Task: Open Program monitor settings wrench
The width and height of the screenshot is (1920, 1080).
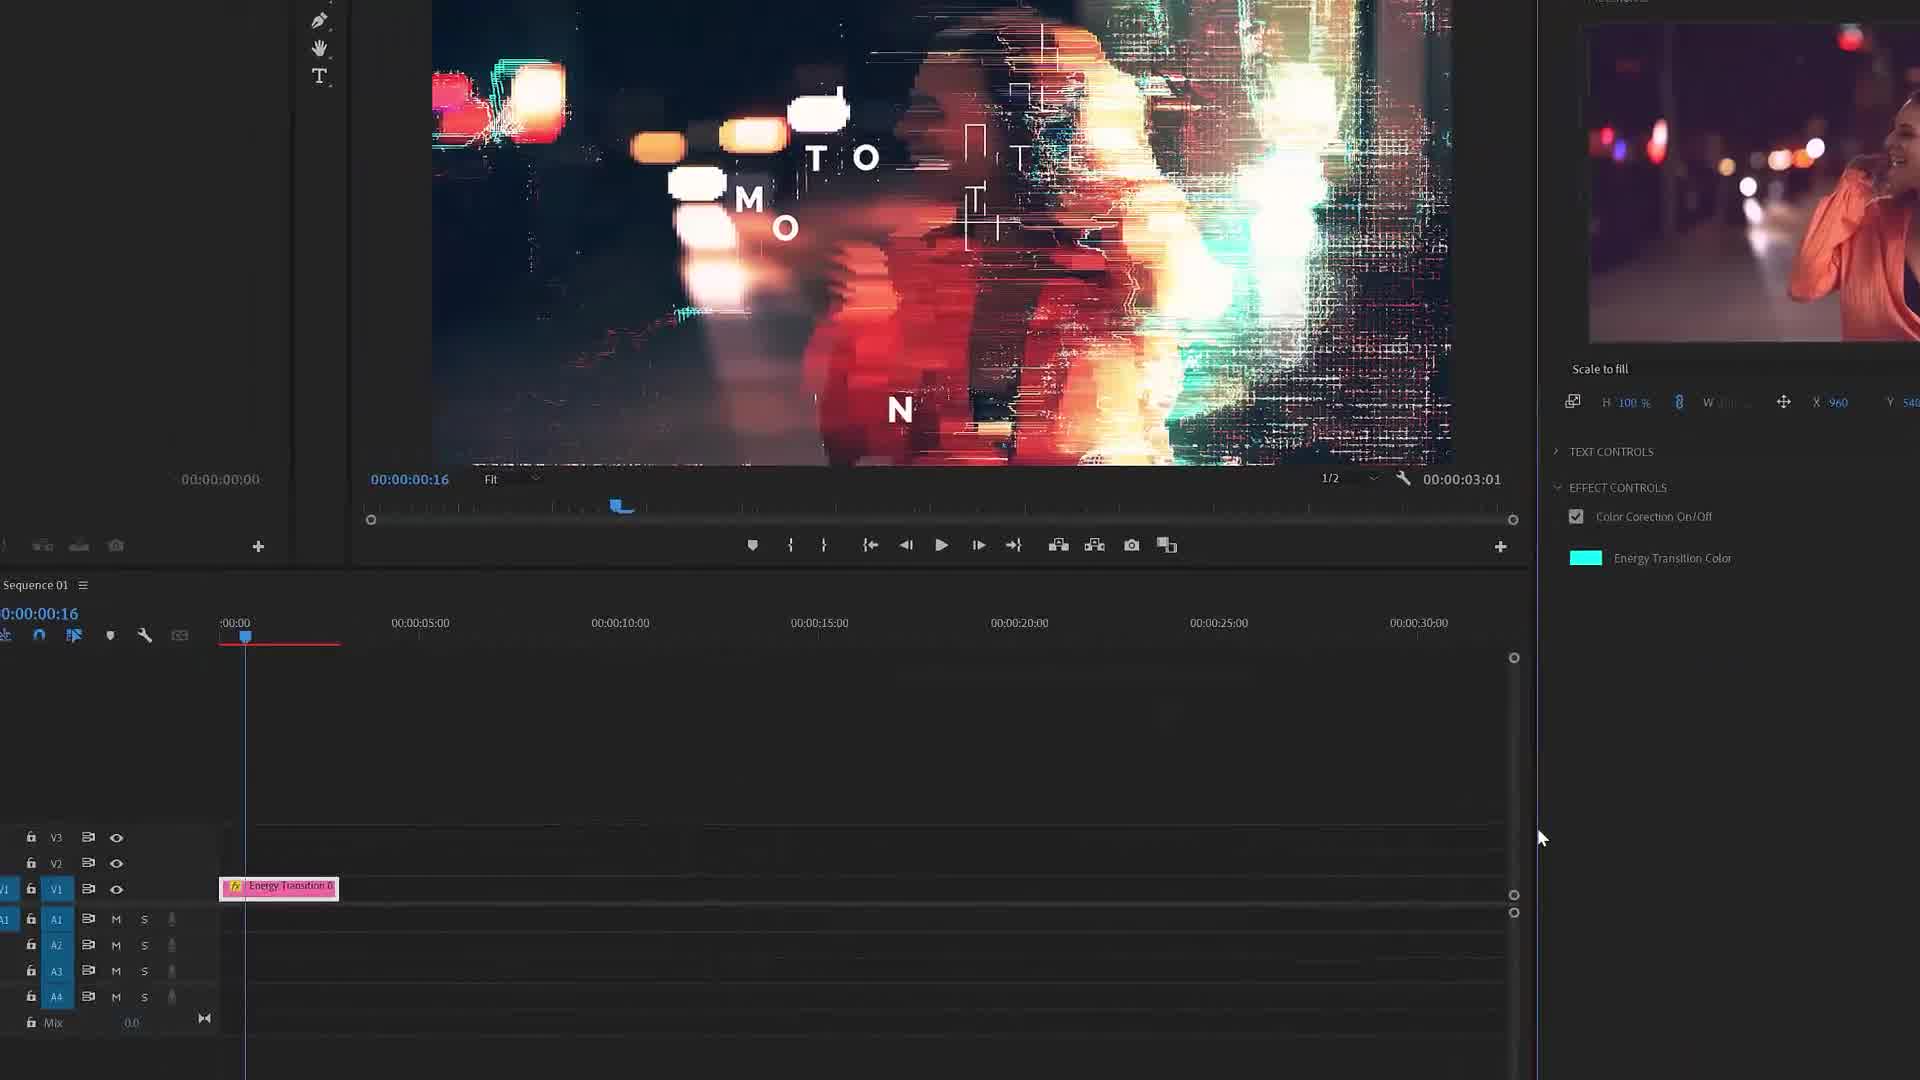Action: [1403, 479]
